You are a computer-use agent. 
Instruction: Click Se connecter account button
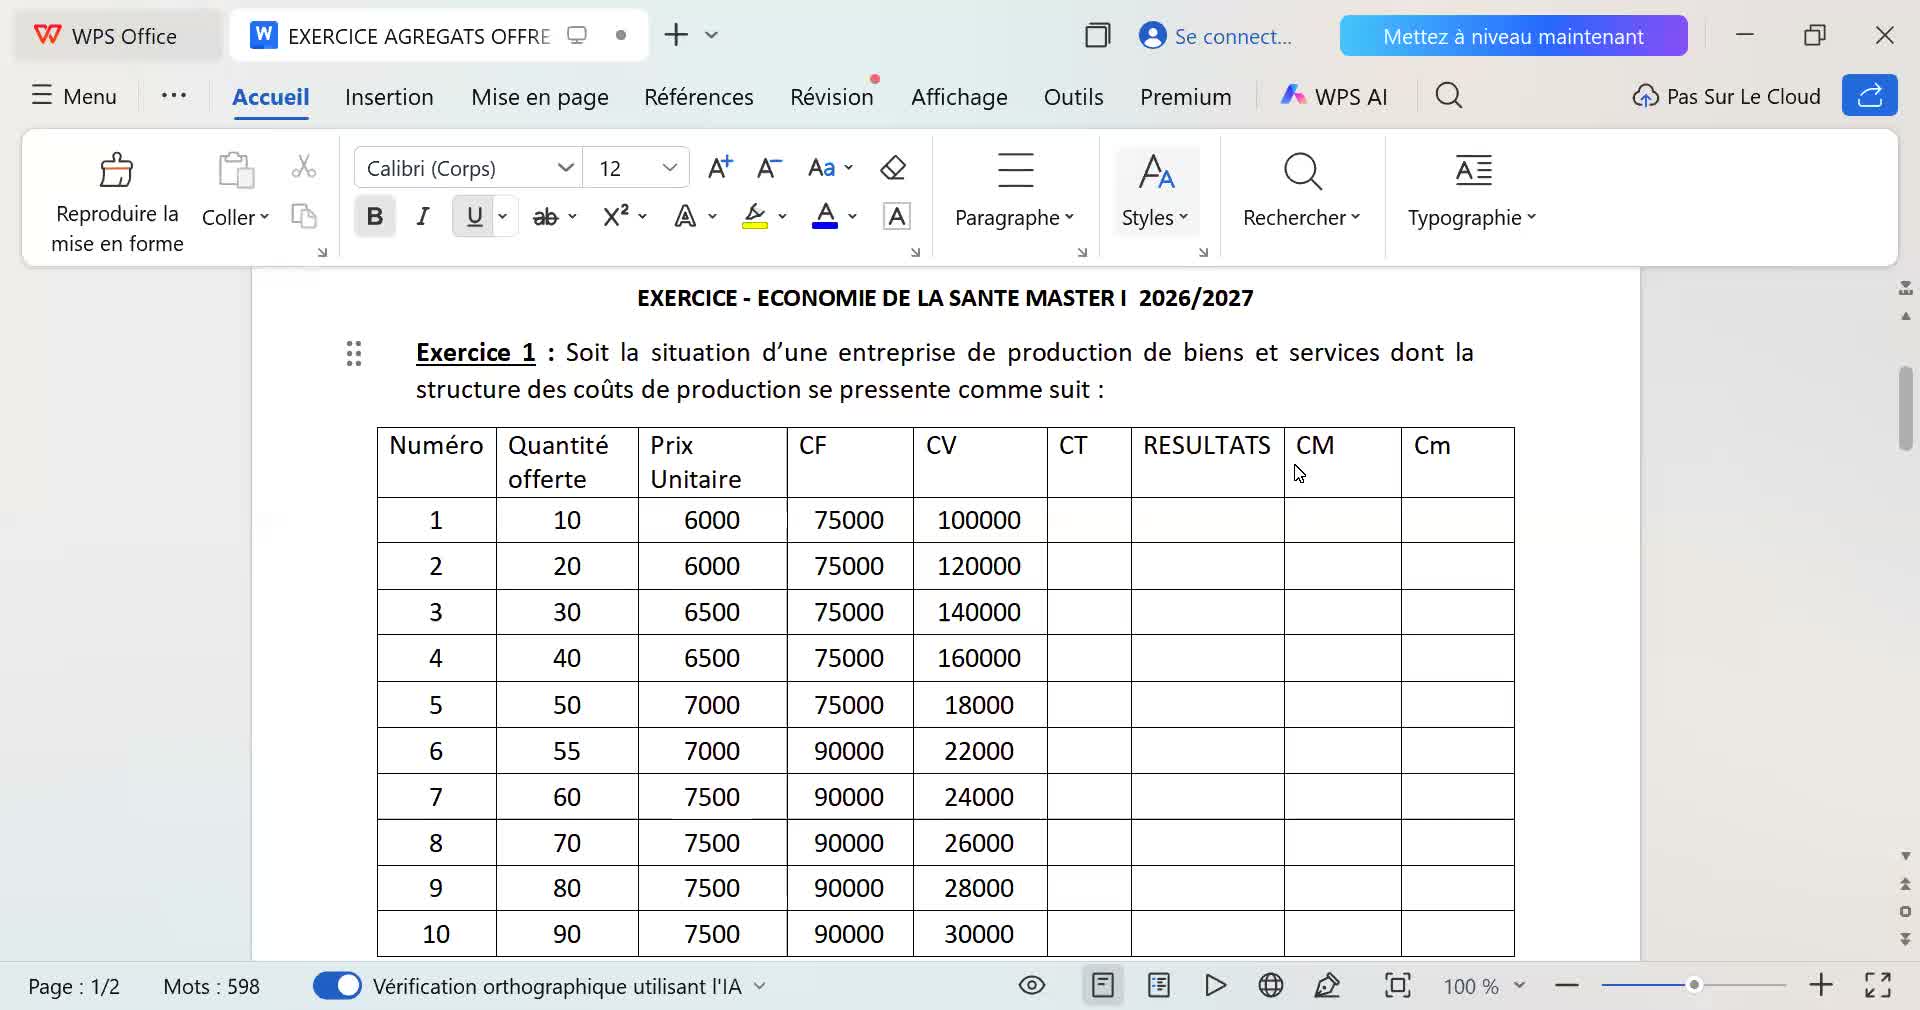pyautogui.click(x=1216, y=36)
